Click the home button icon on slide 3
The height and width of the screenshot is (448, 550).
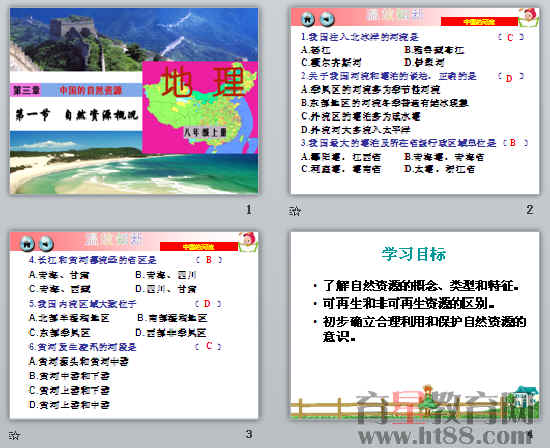27,243
